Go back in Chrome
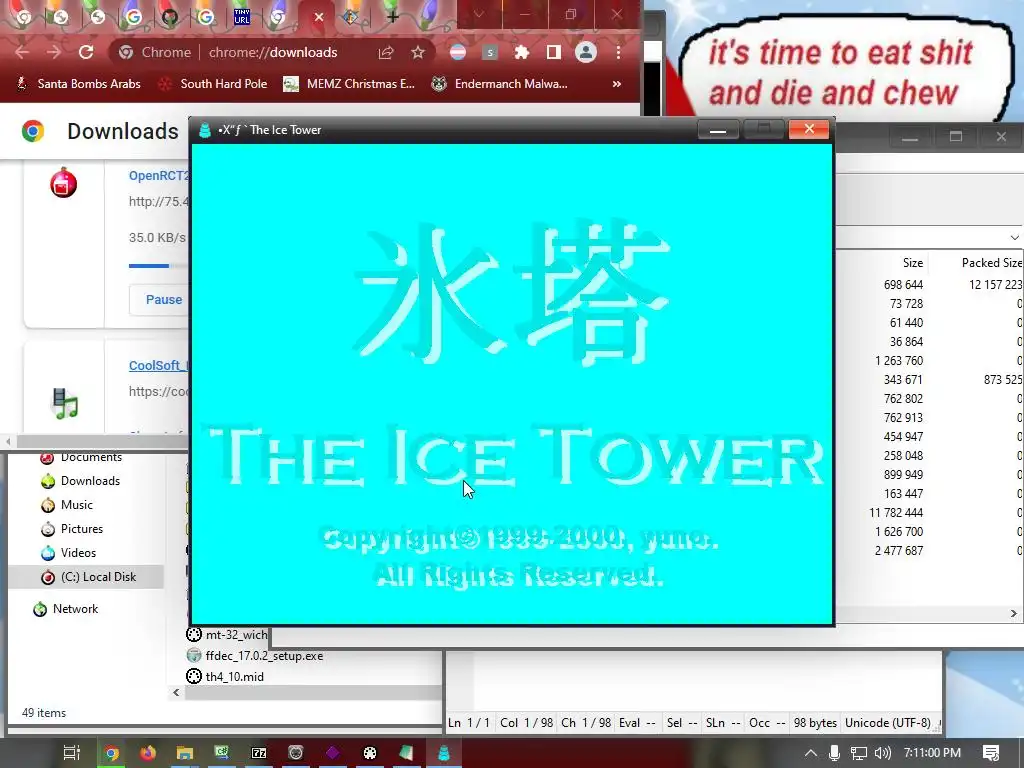The height and width of the screenshot is (768, 1024). tap(22, 52)
